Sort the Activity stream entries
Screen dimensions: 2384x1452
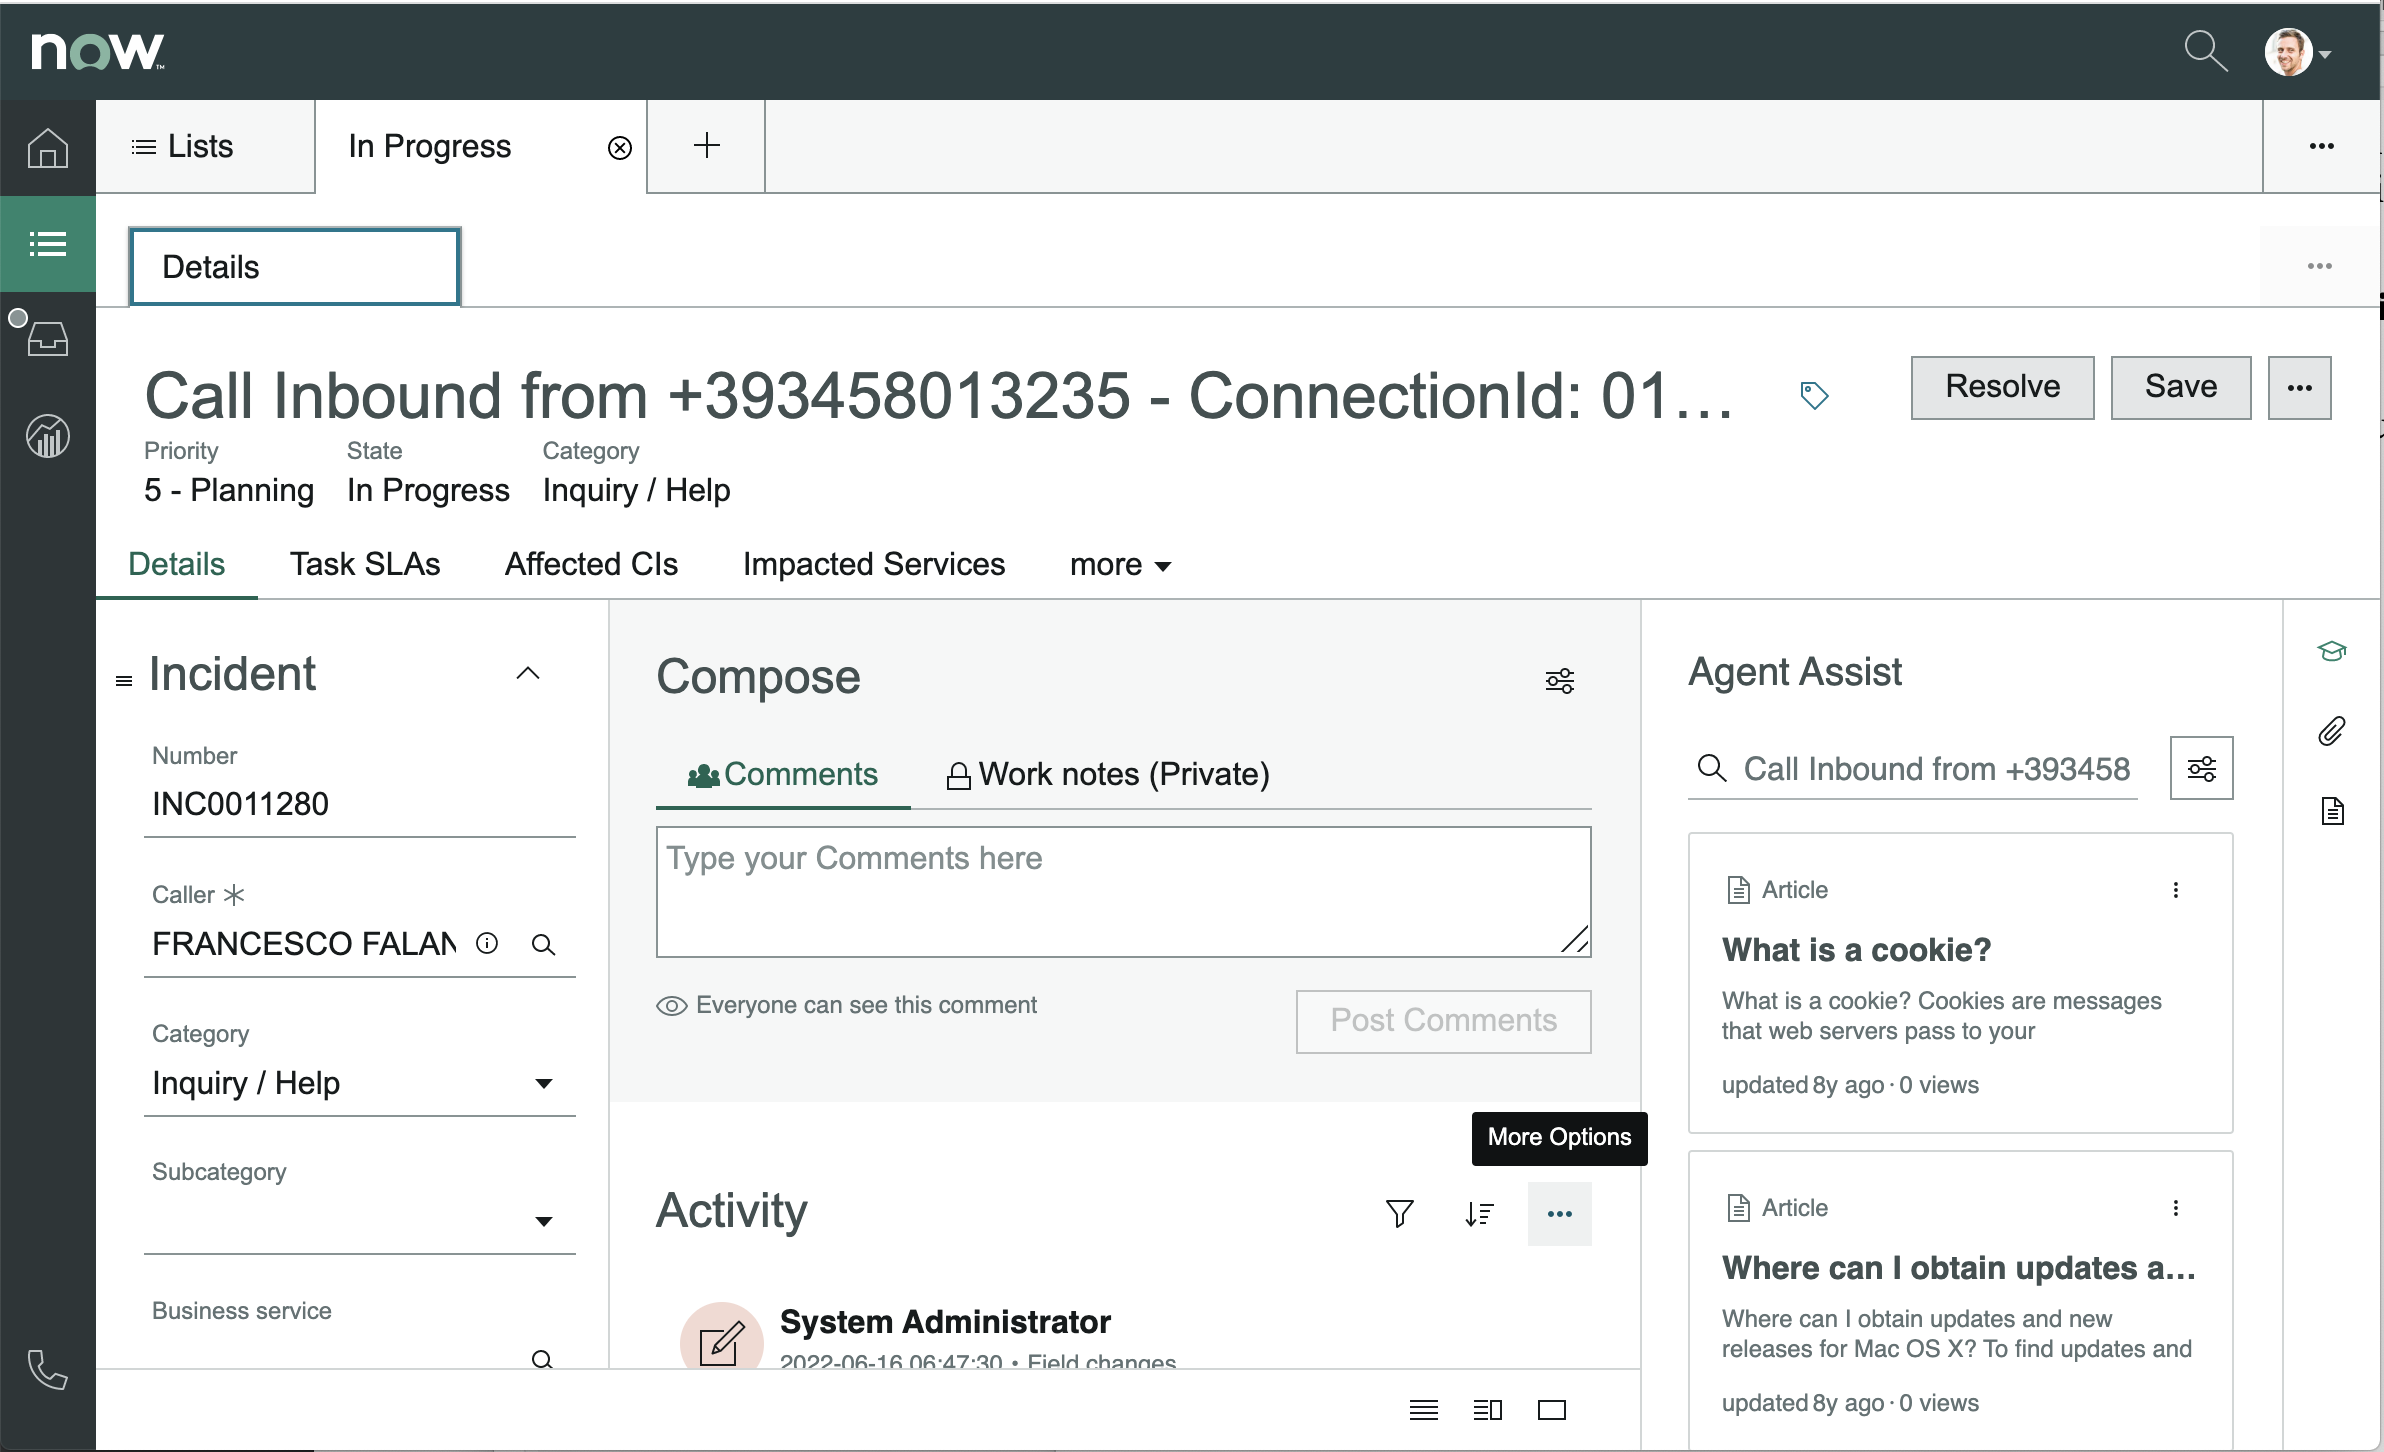(1479, 1214)
